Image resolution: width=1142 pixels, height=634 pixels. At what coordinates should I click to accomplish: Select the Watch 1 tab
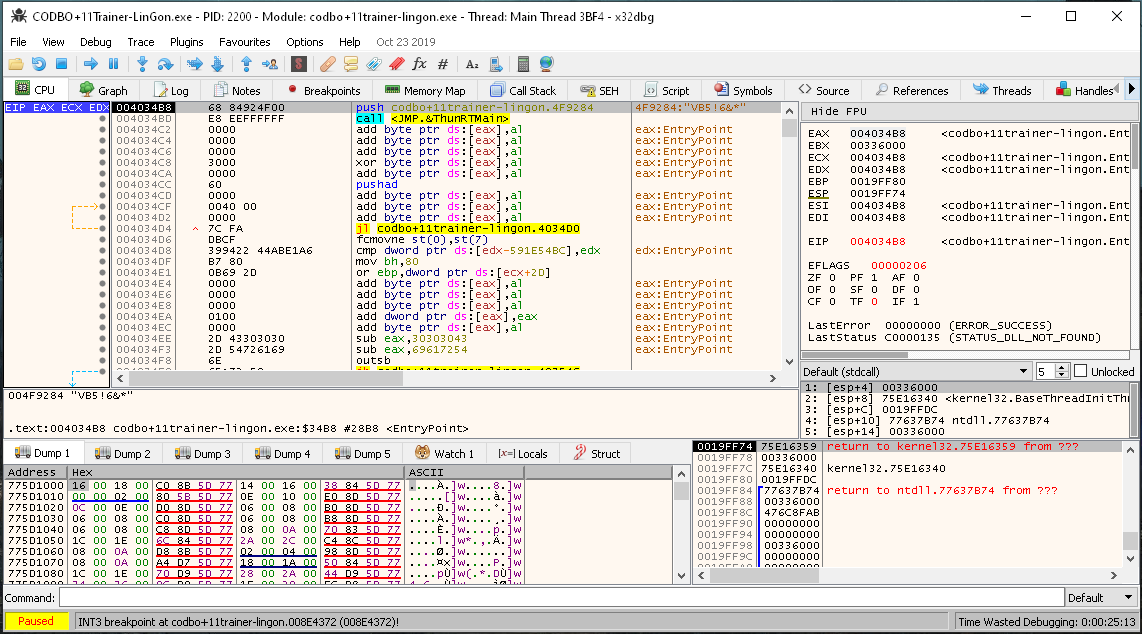(x=444, y=453)
